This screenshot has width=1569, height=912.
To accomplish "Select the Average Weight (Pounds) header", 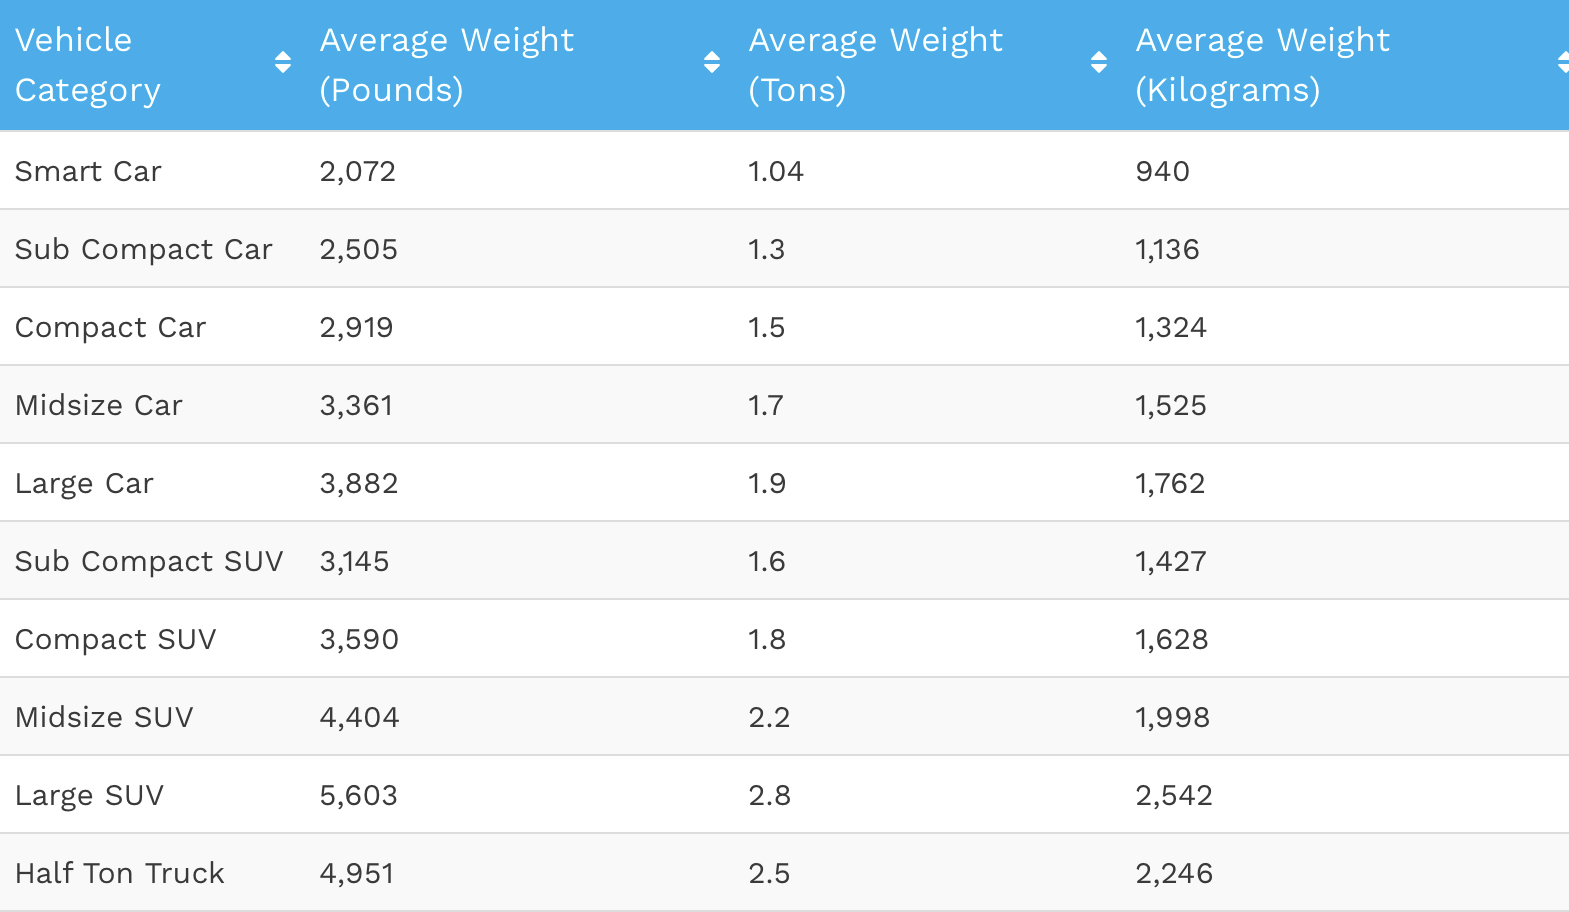I will pos(447,65).
